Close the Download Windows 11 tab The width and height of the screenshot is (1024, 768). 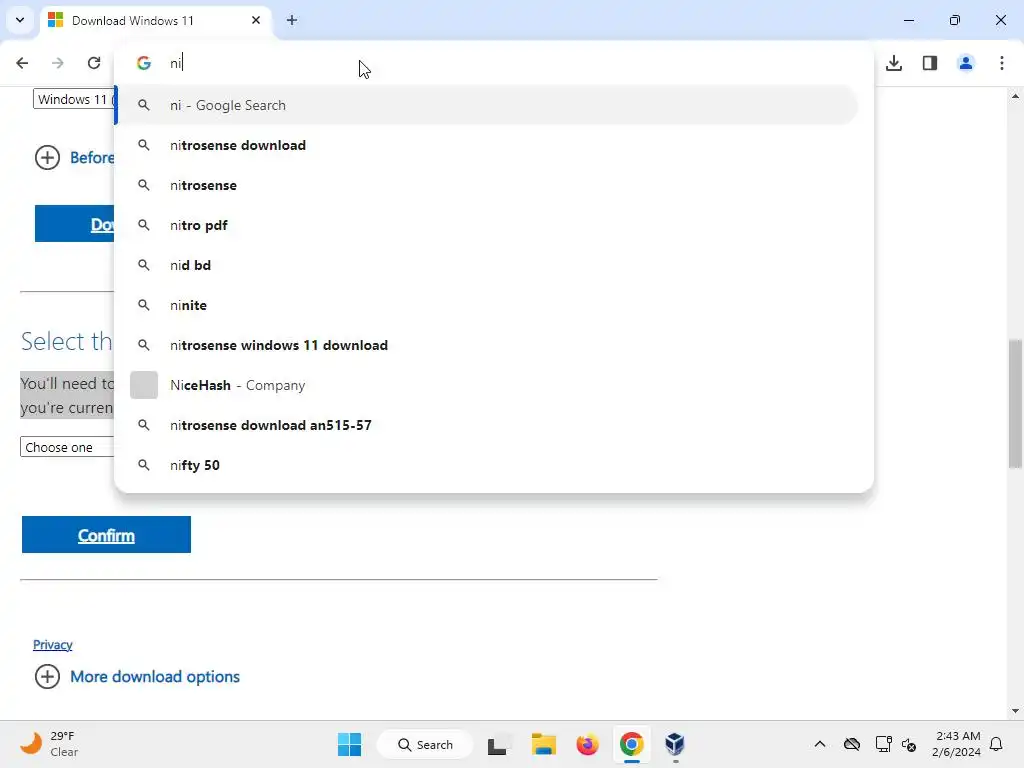click(256, 20)
